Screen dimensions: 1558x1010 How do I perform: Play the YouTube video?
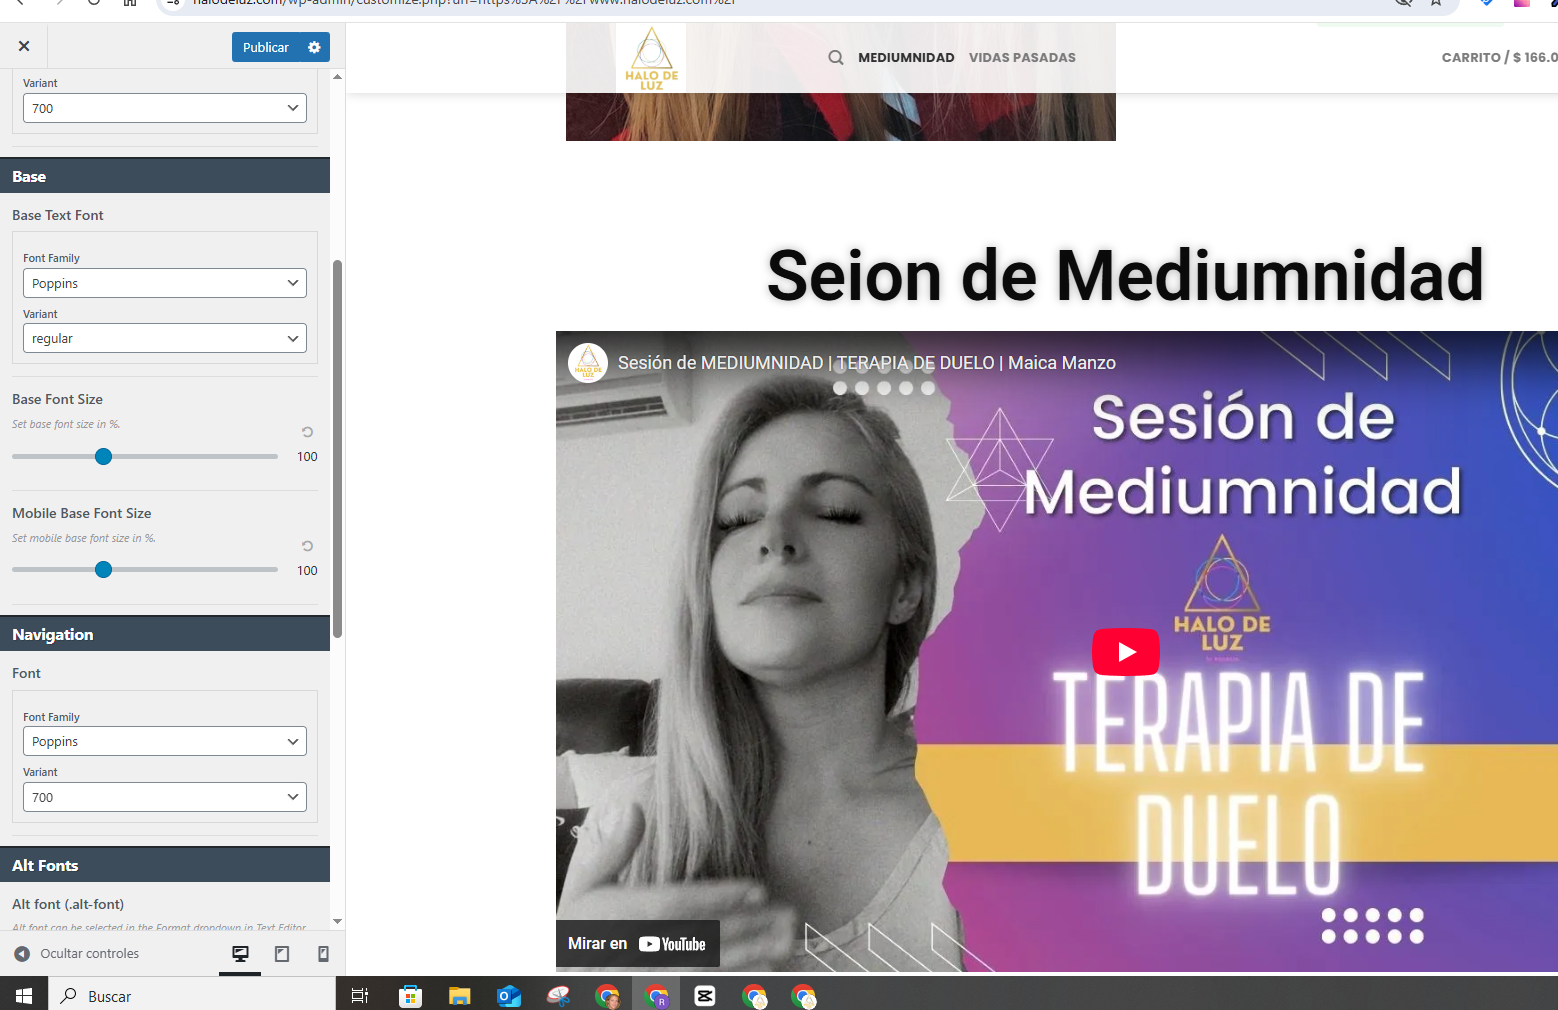pyautogui.click(x=1126, y=652)
